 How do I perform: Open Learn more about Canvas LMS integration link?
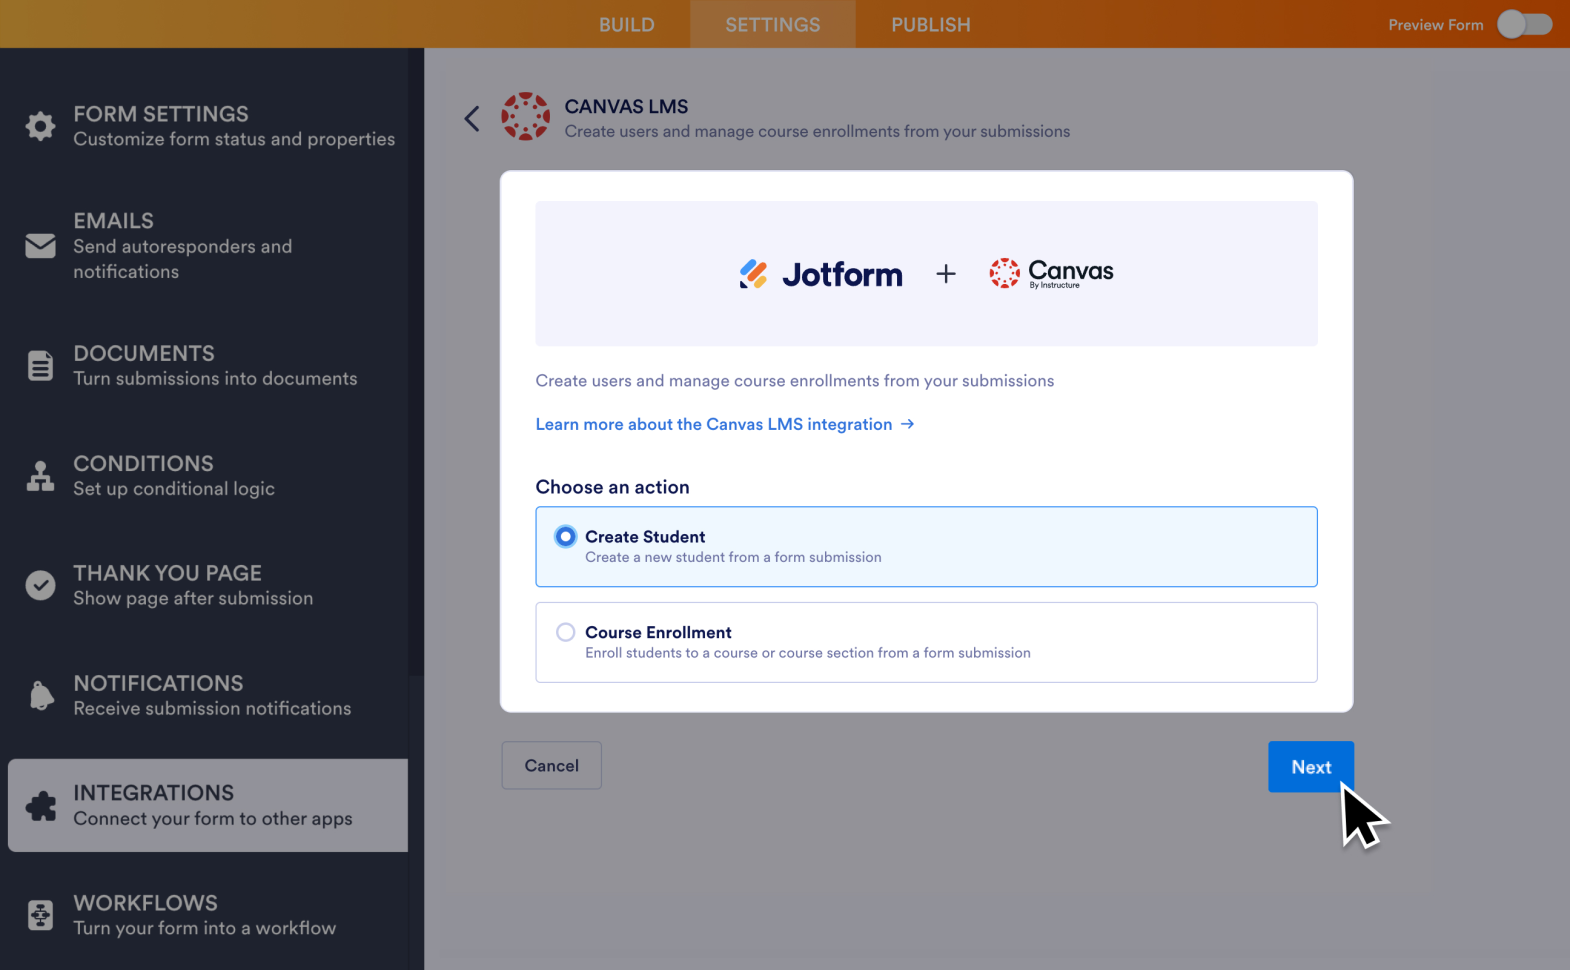pyautogui.click(x=725, y=424)
